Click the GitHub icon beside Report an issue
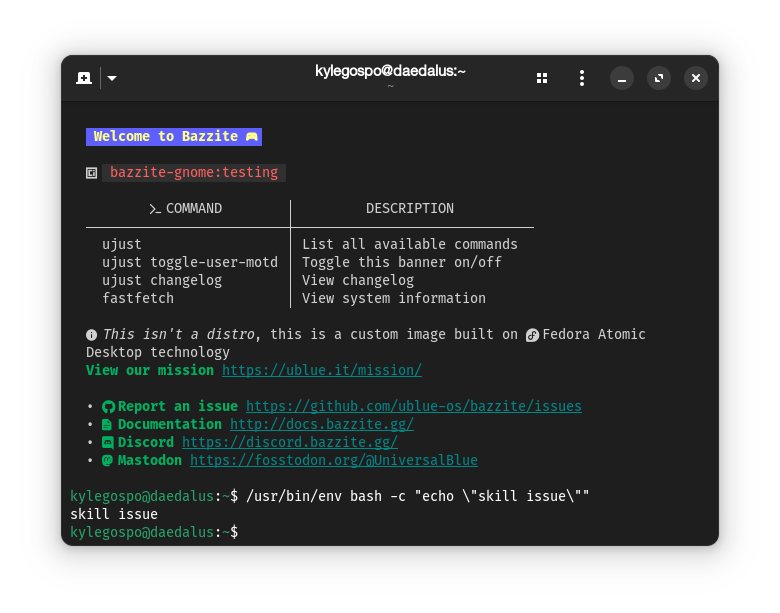 pyautogui.click(x=108, y=407)
